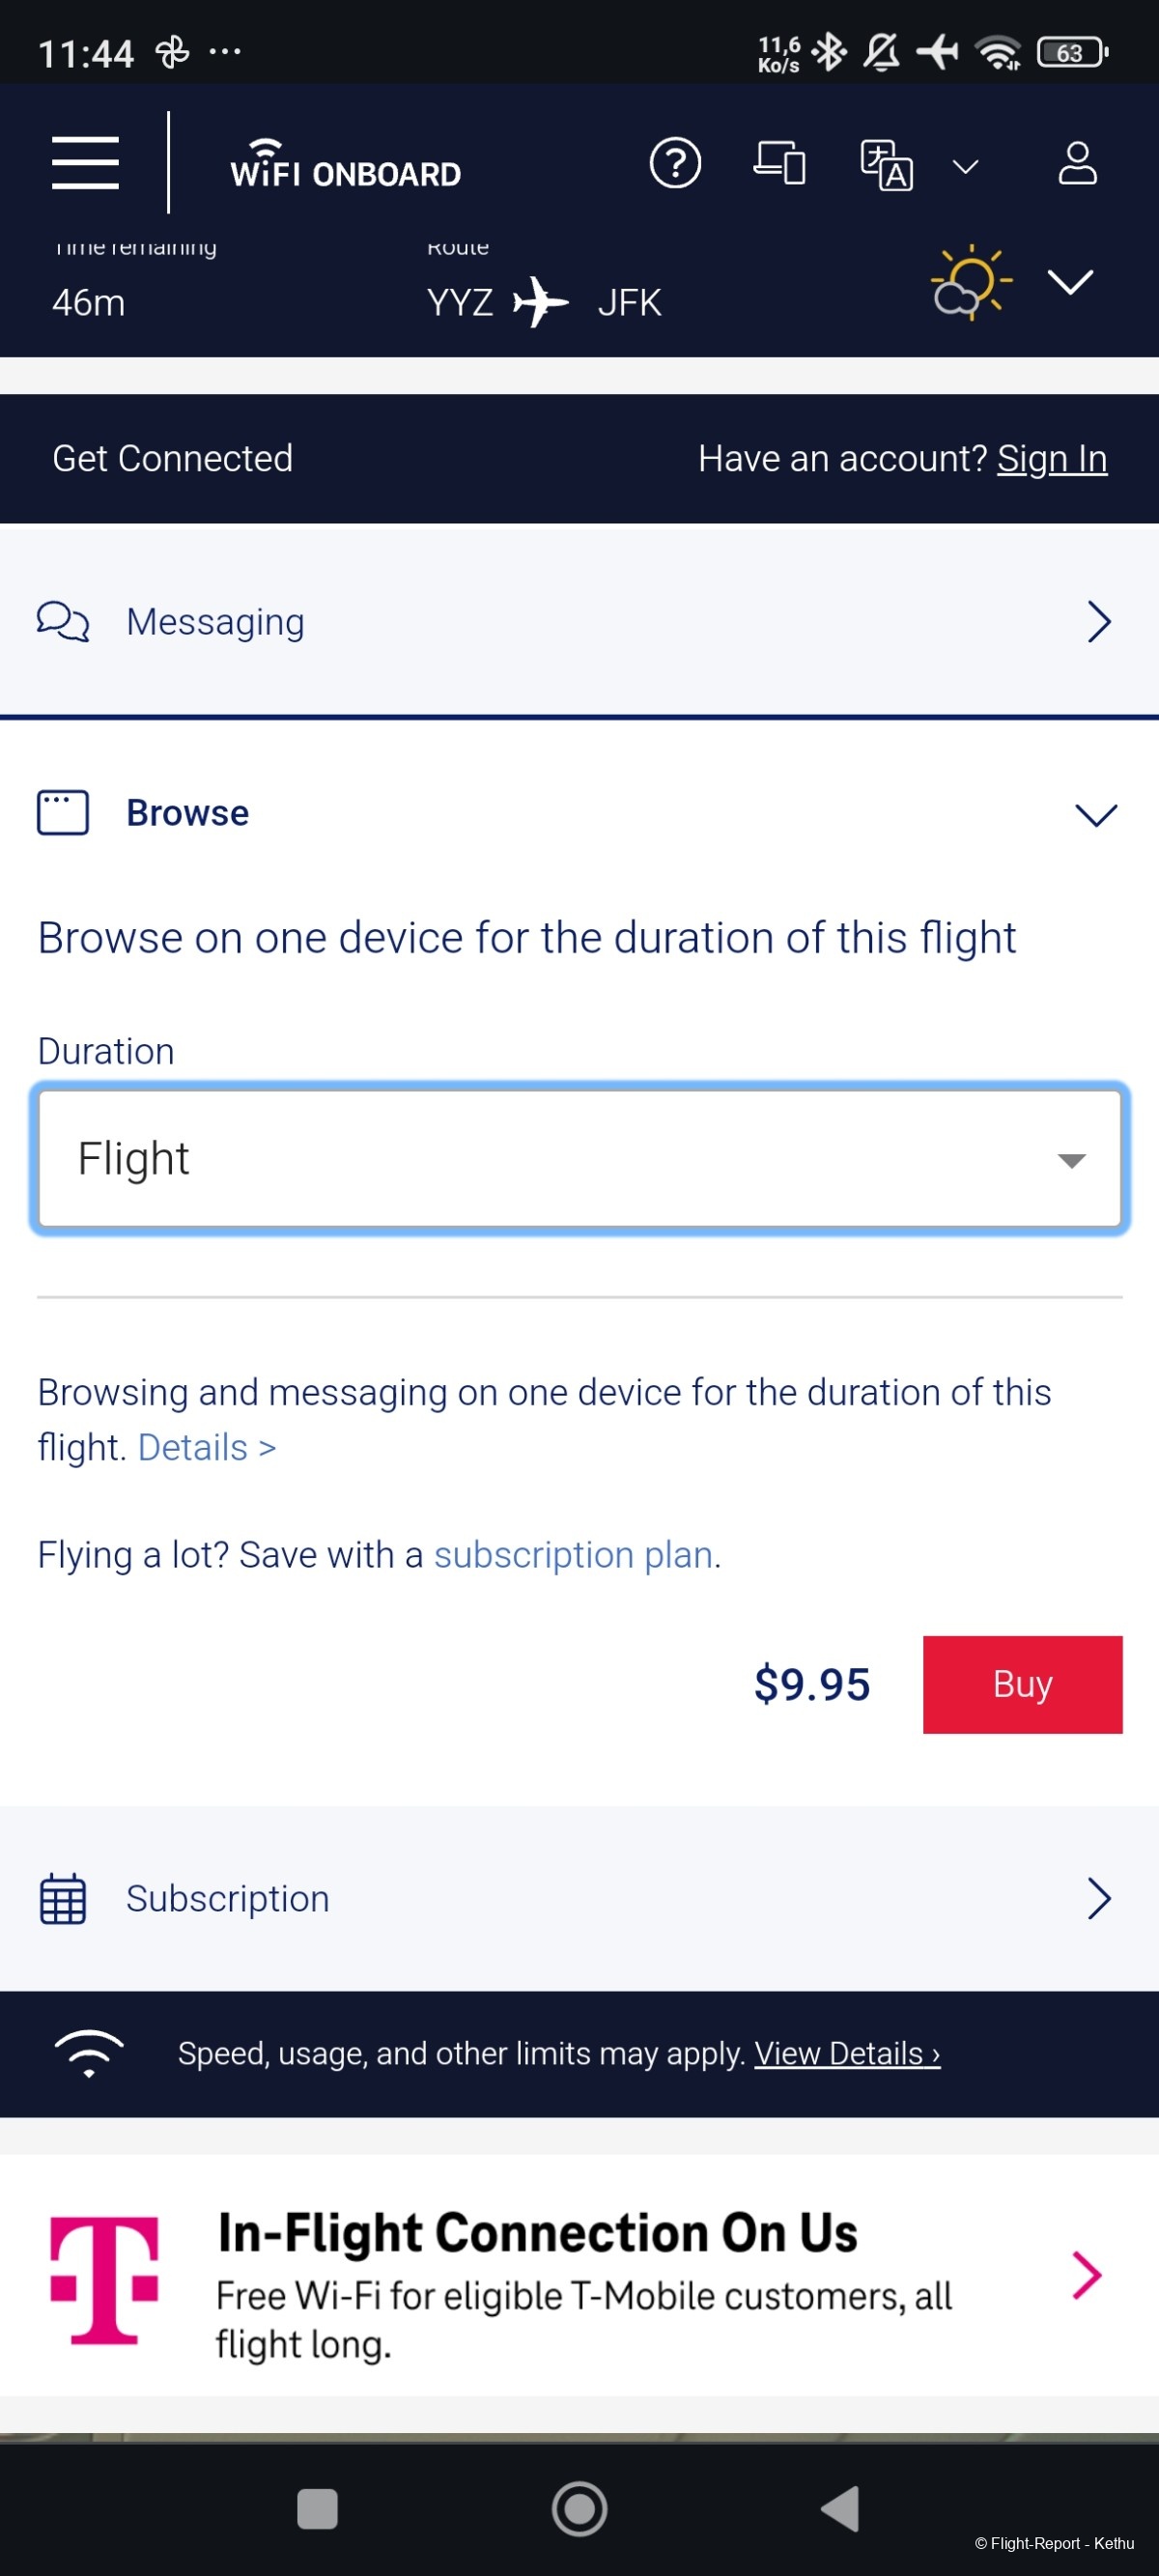Tap the weather sun-cloud icon
1159x2576 pixels.
[x=971, y=282]
